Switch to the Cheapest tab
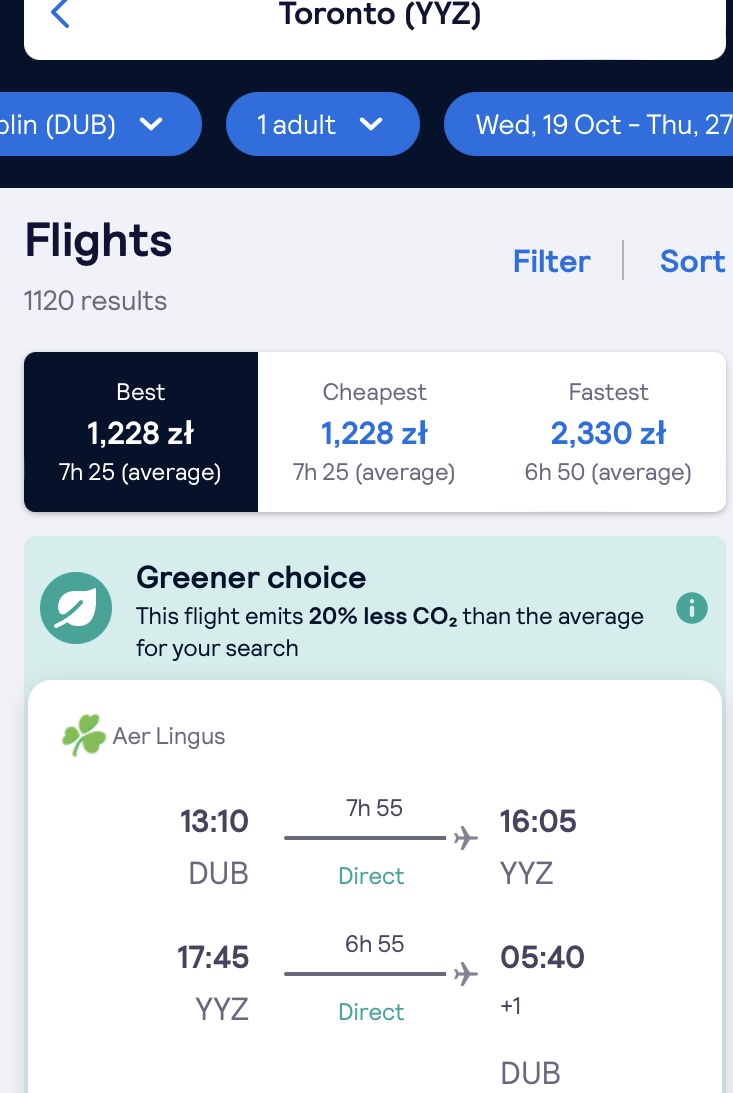 (374, 432)
